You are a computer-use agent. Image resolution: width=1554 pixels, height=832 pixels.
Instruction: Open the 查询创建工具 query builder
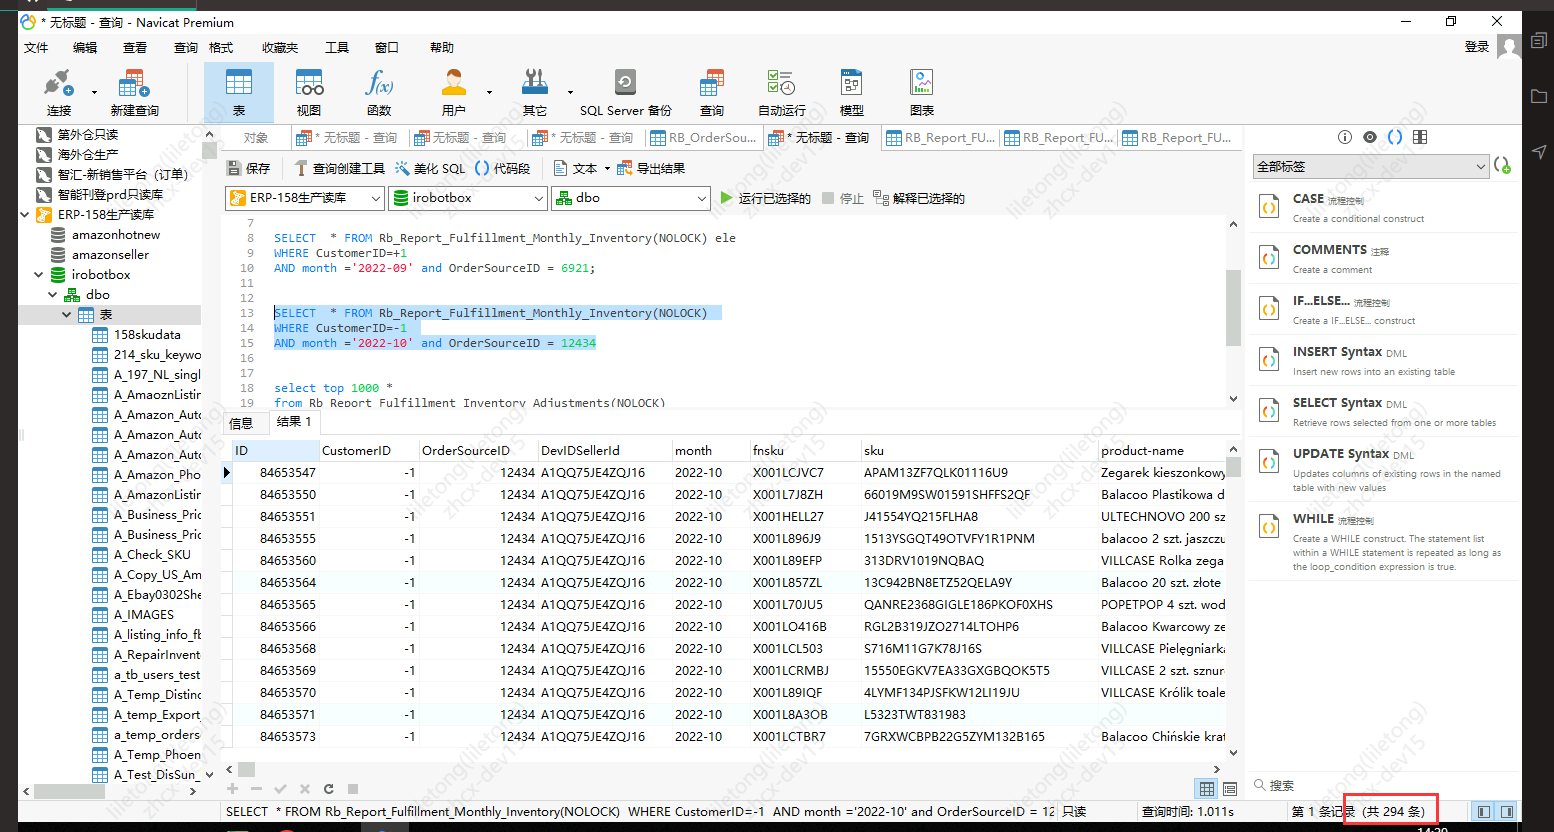pyautogui.click(x=339, y=168)
